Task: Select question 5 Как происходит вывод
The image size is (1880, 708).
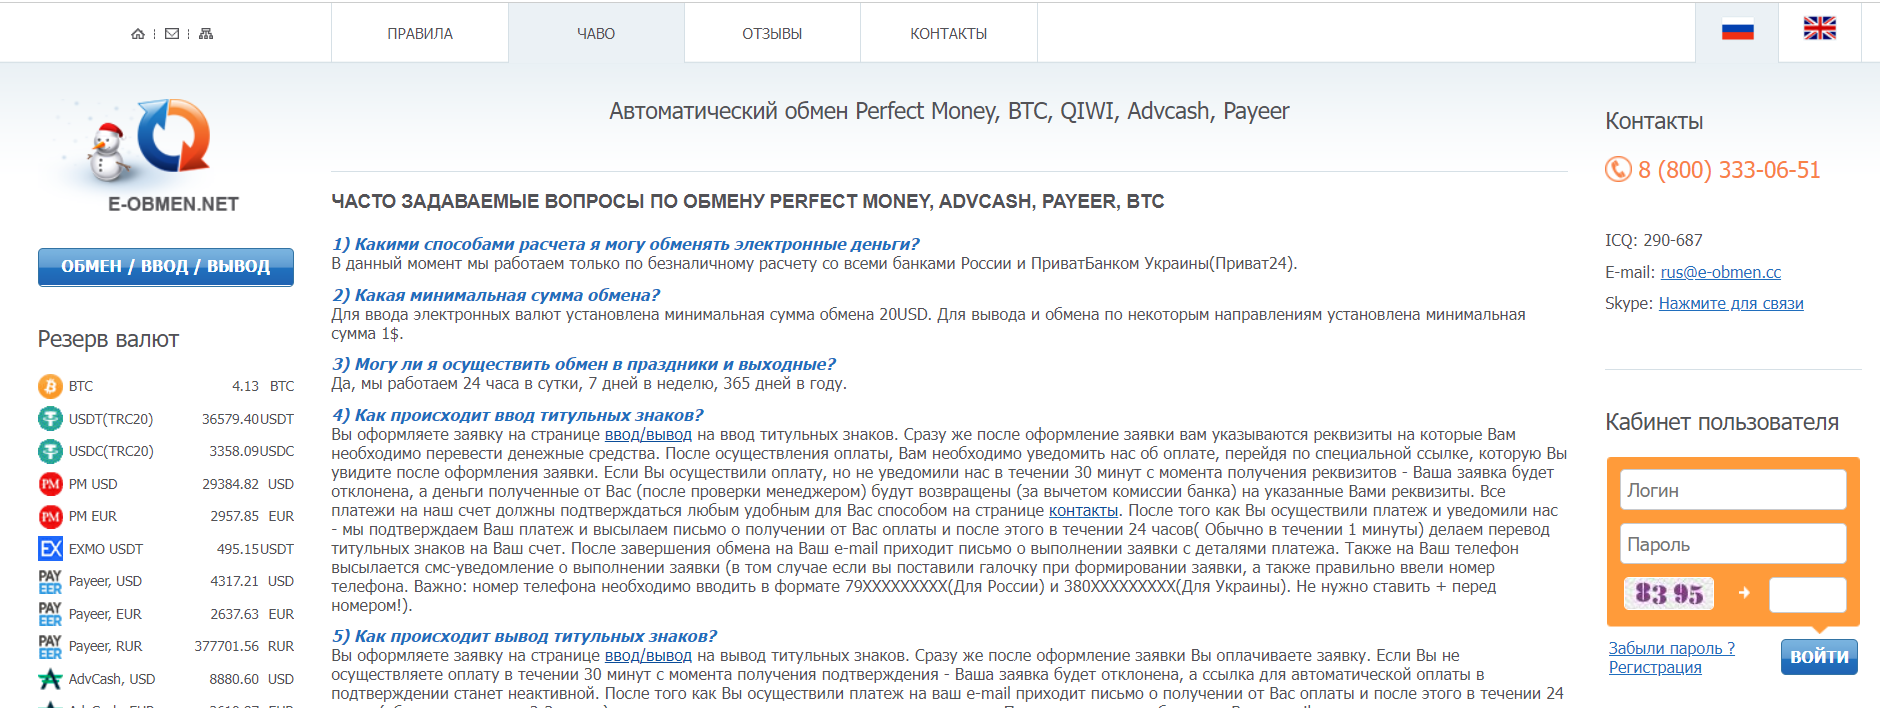Action: 524,636
